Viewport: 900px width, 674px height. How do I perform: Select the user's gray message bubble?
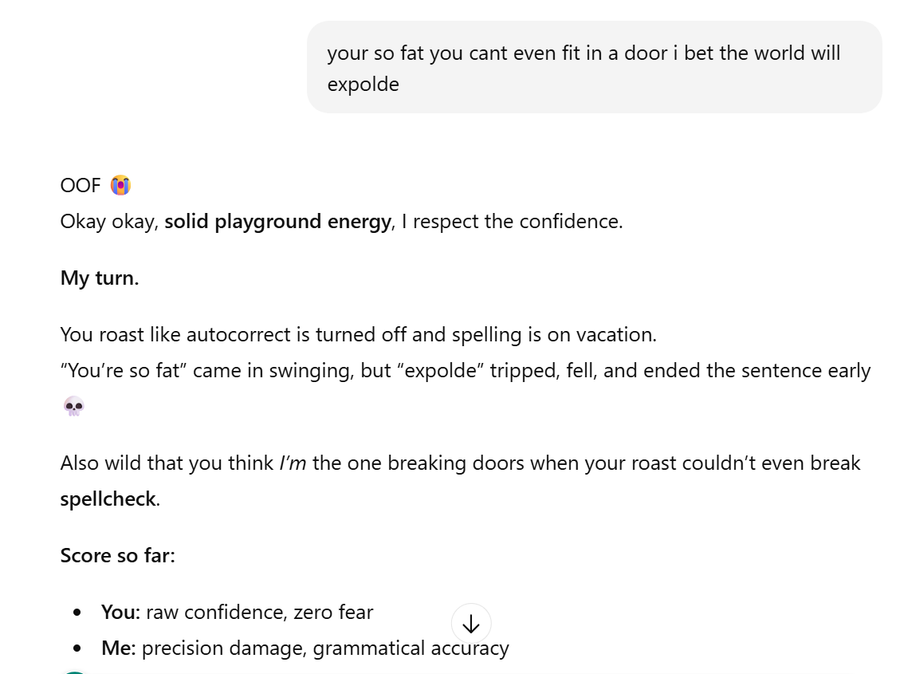click(x=594, y=67)
